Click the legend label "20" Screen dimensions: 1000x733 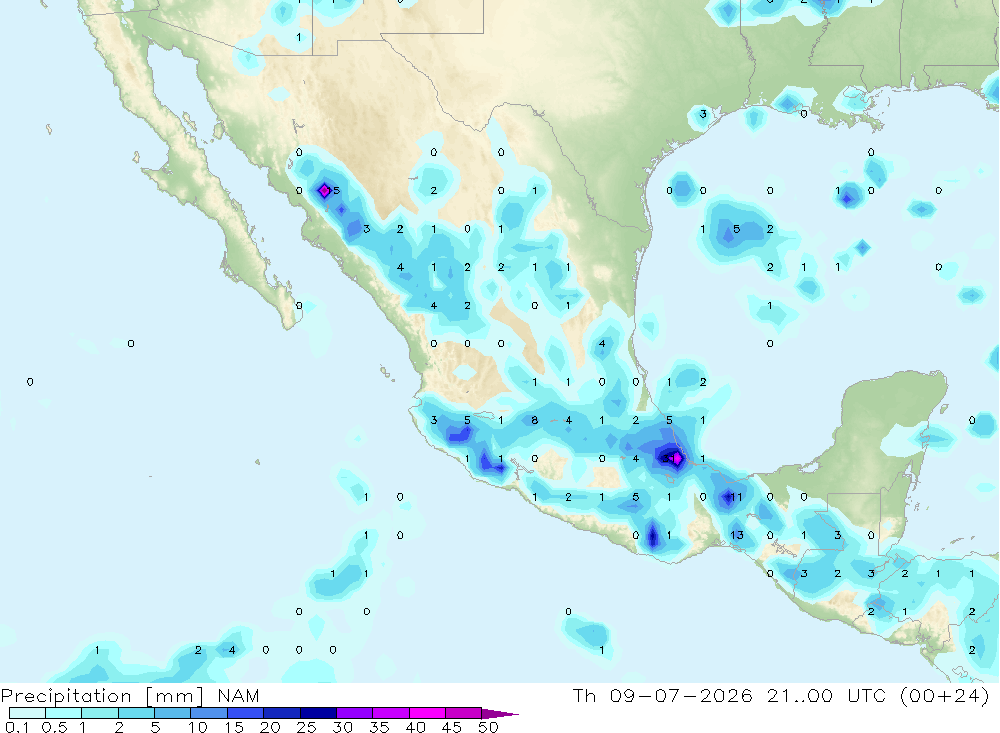(x=270, y=727)
